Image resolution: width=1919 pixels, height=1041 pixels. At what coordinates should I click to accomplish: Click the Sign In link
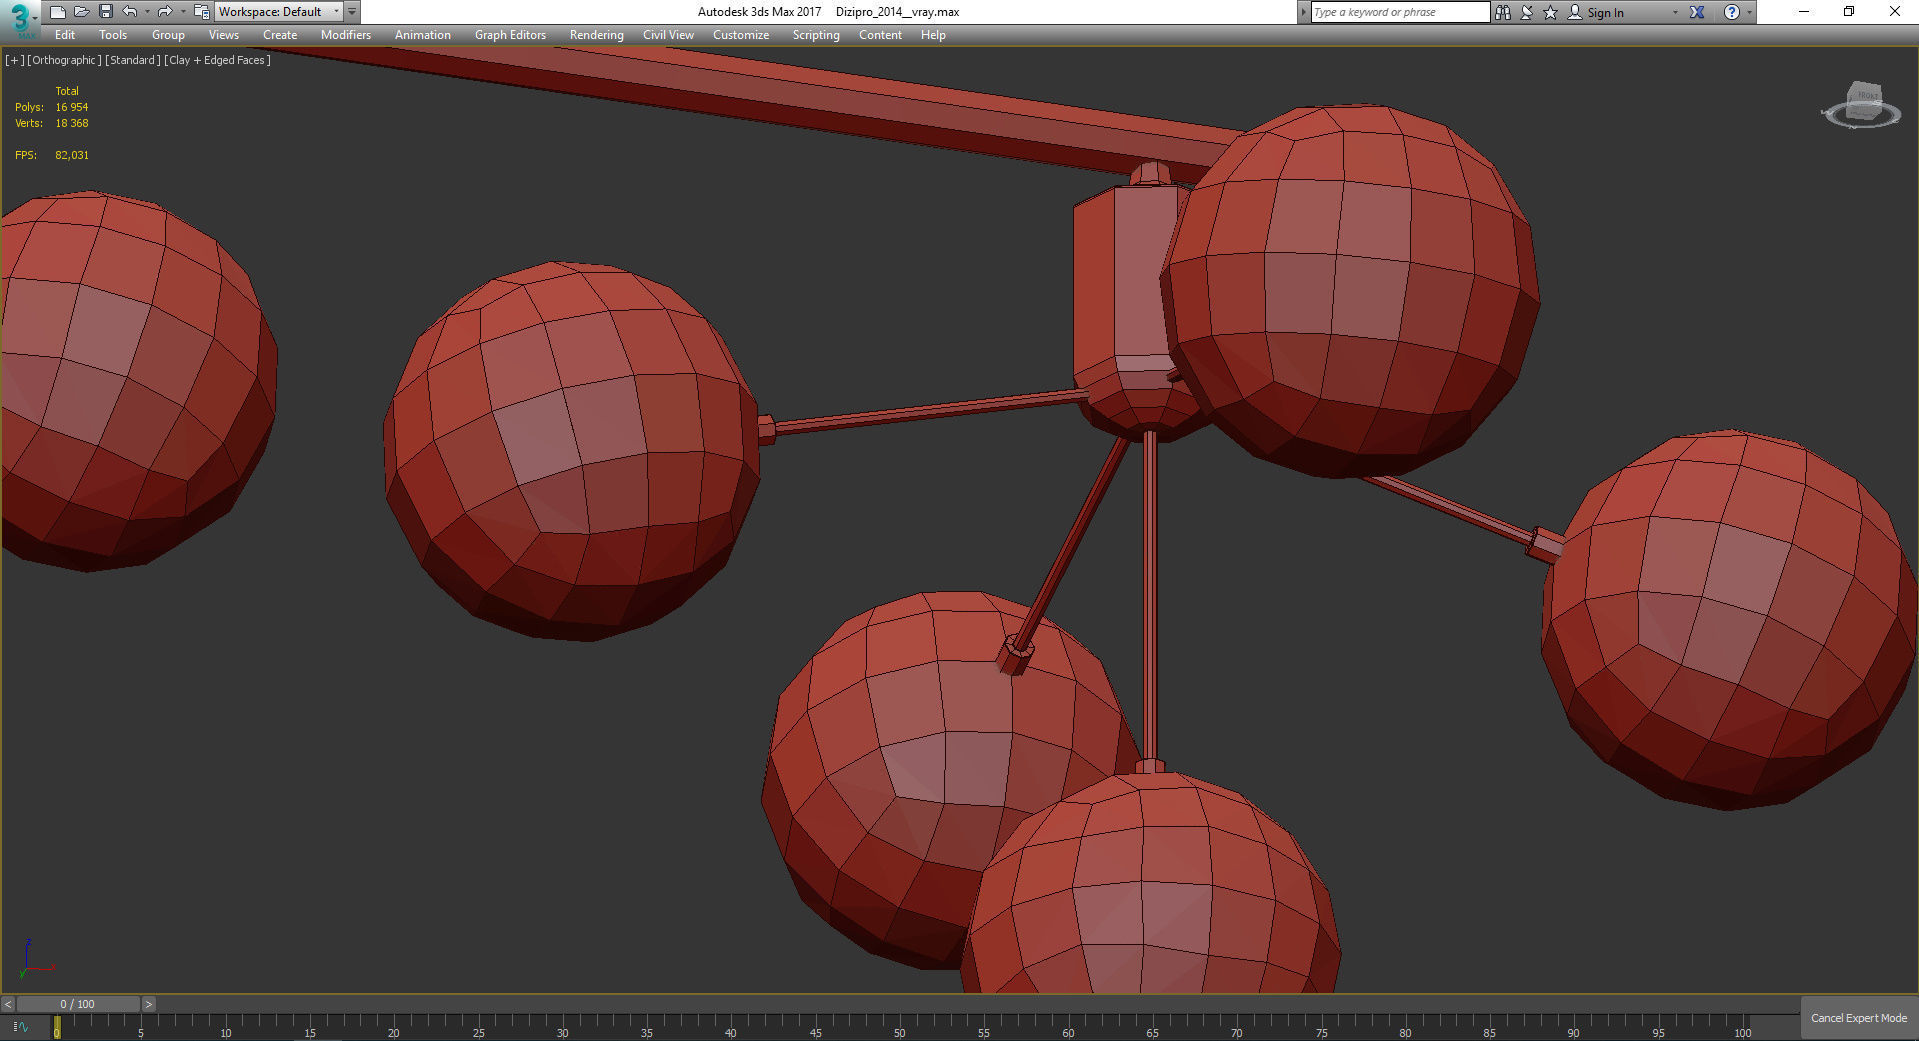1605,13
